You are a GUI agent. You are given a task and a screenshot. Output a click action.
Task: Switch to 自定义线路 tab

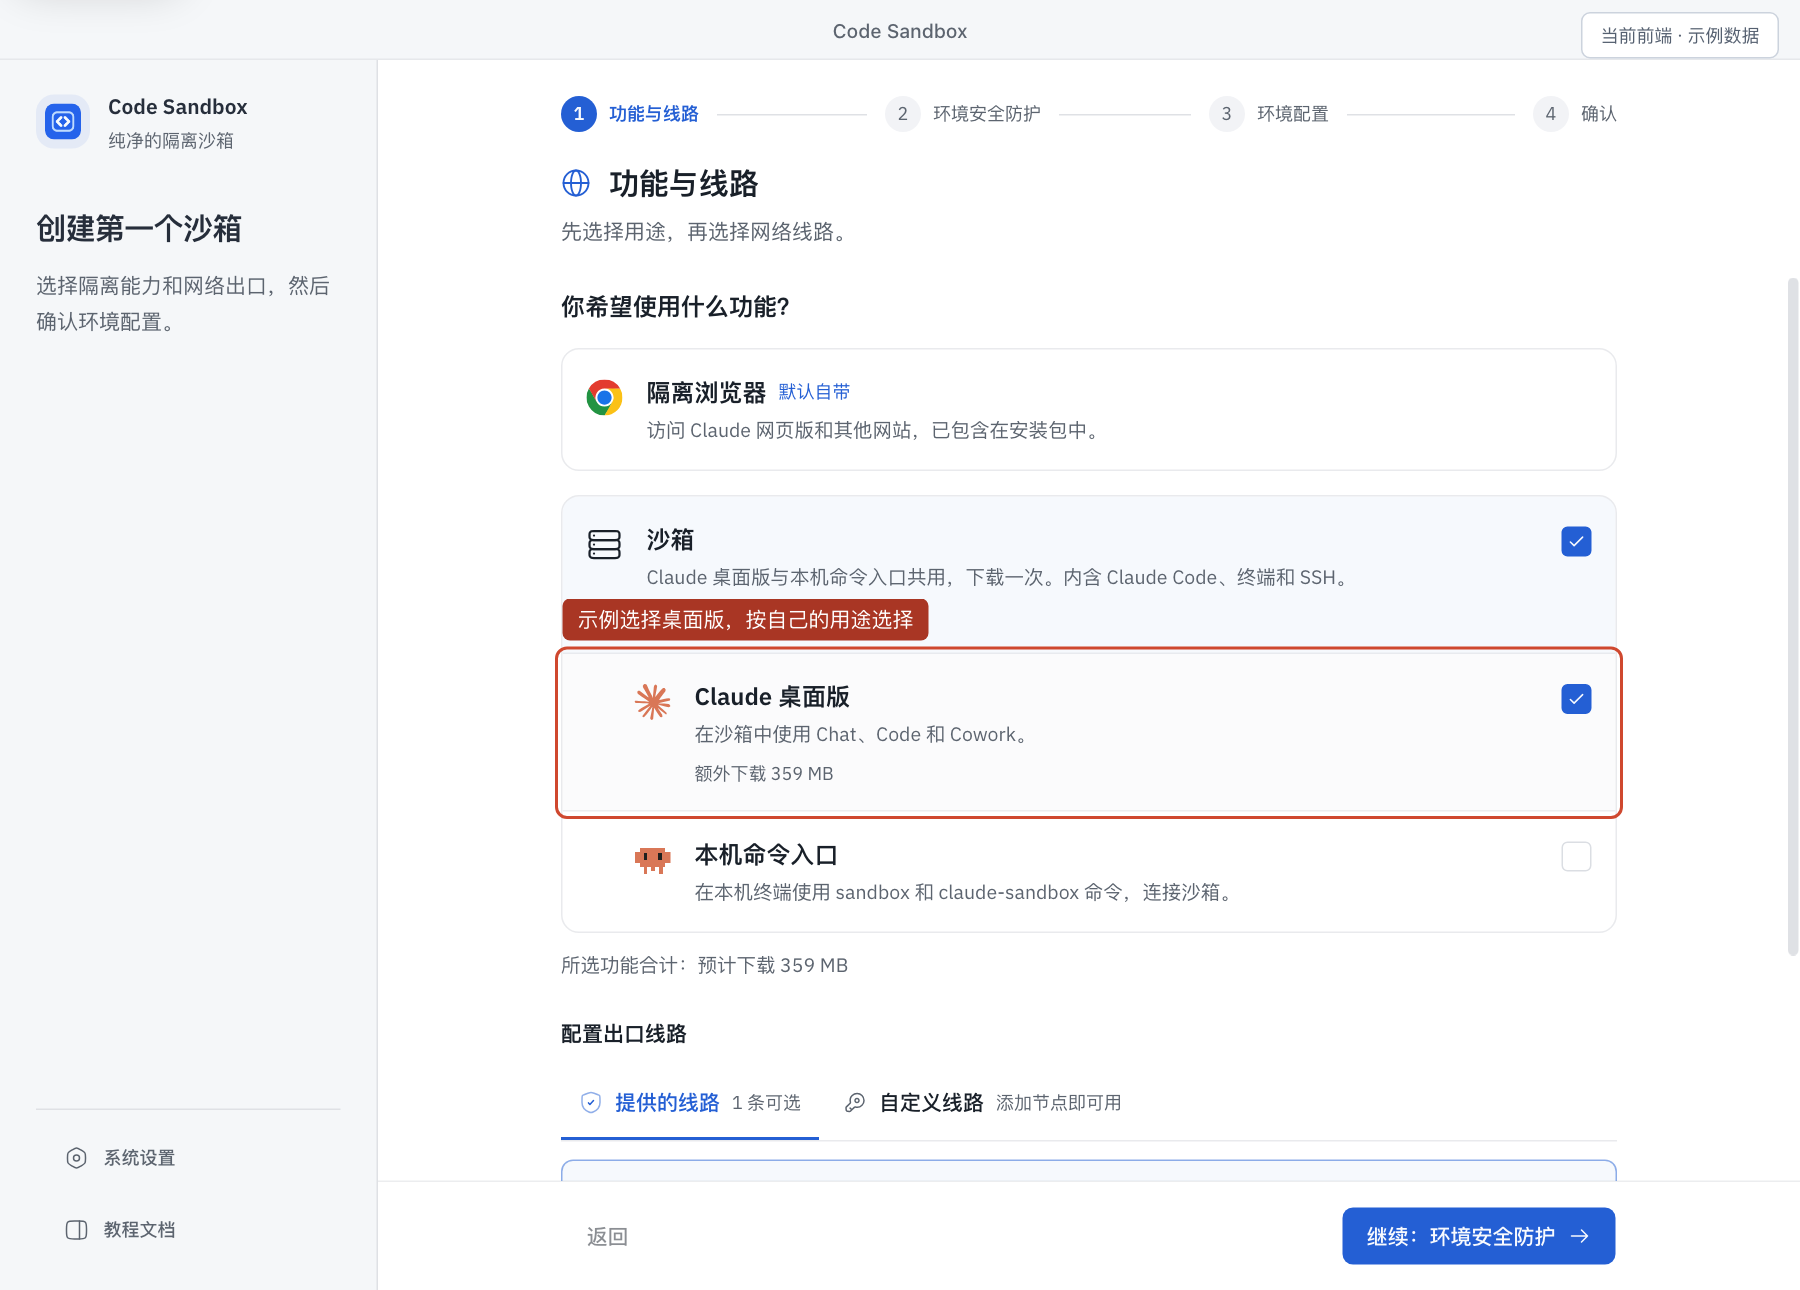(x=983, y=1103)
